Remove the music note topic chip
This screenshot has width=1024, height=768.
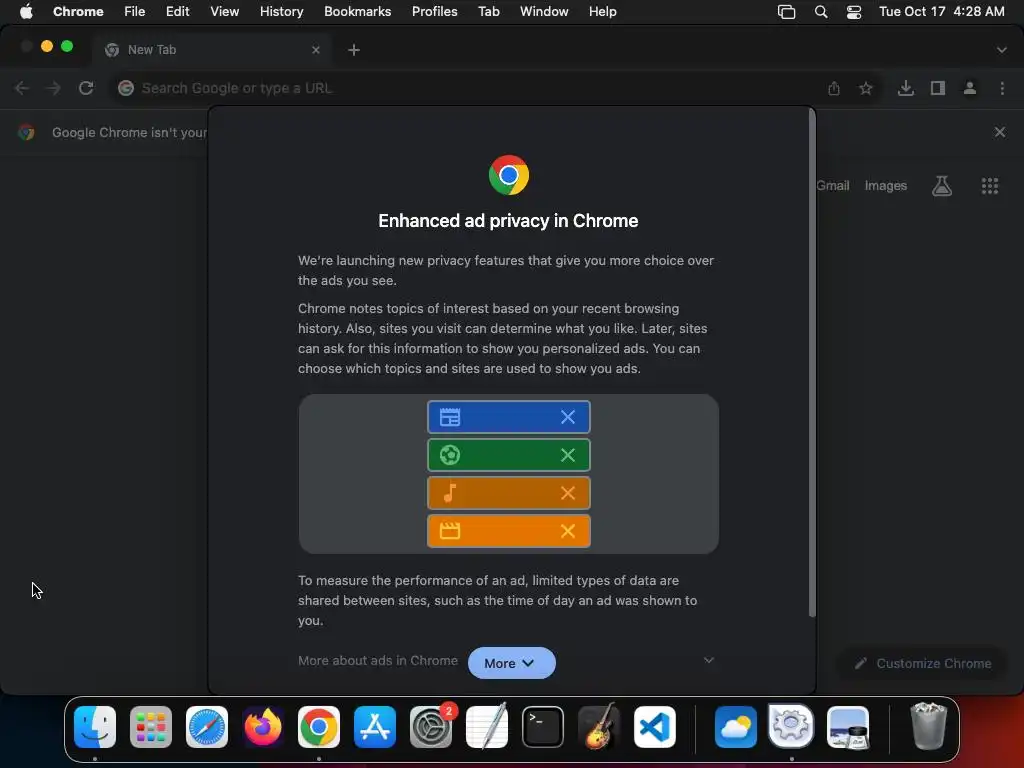pos(568,493)
